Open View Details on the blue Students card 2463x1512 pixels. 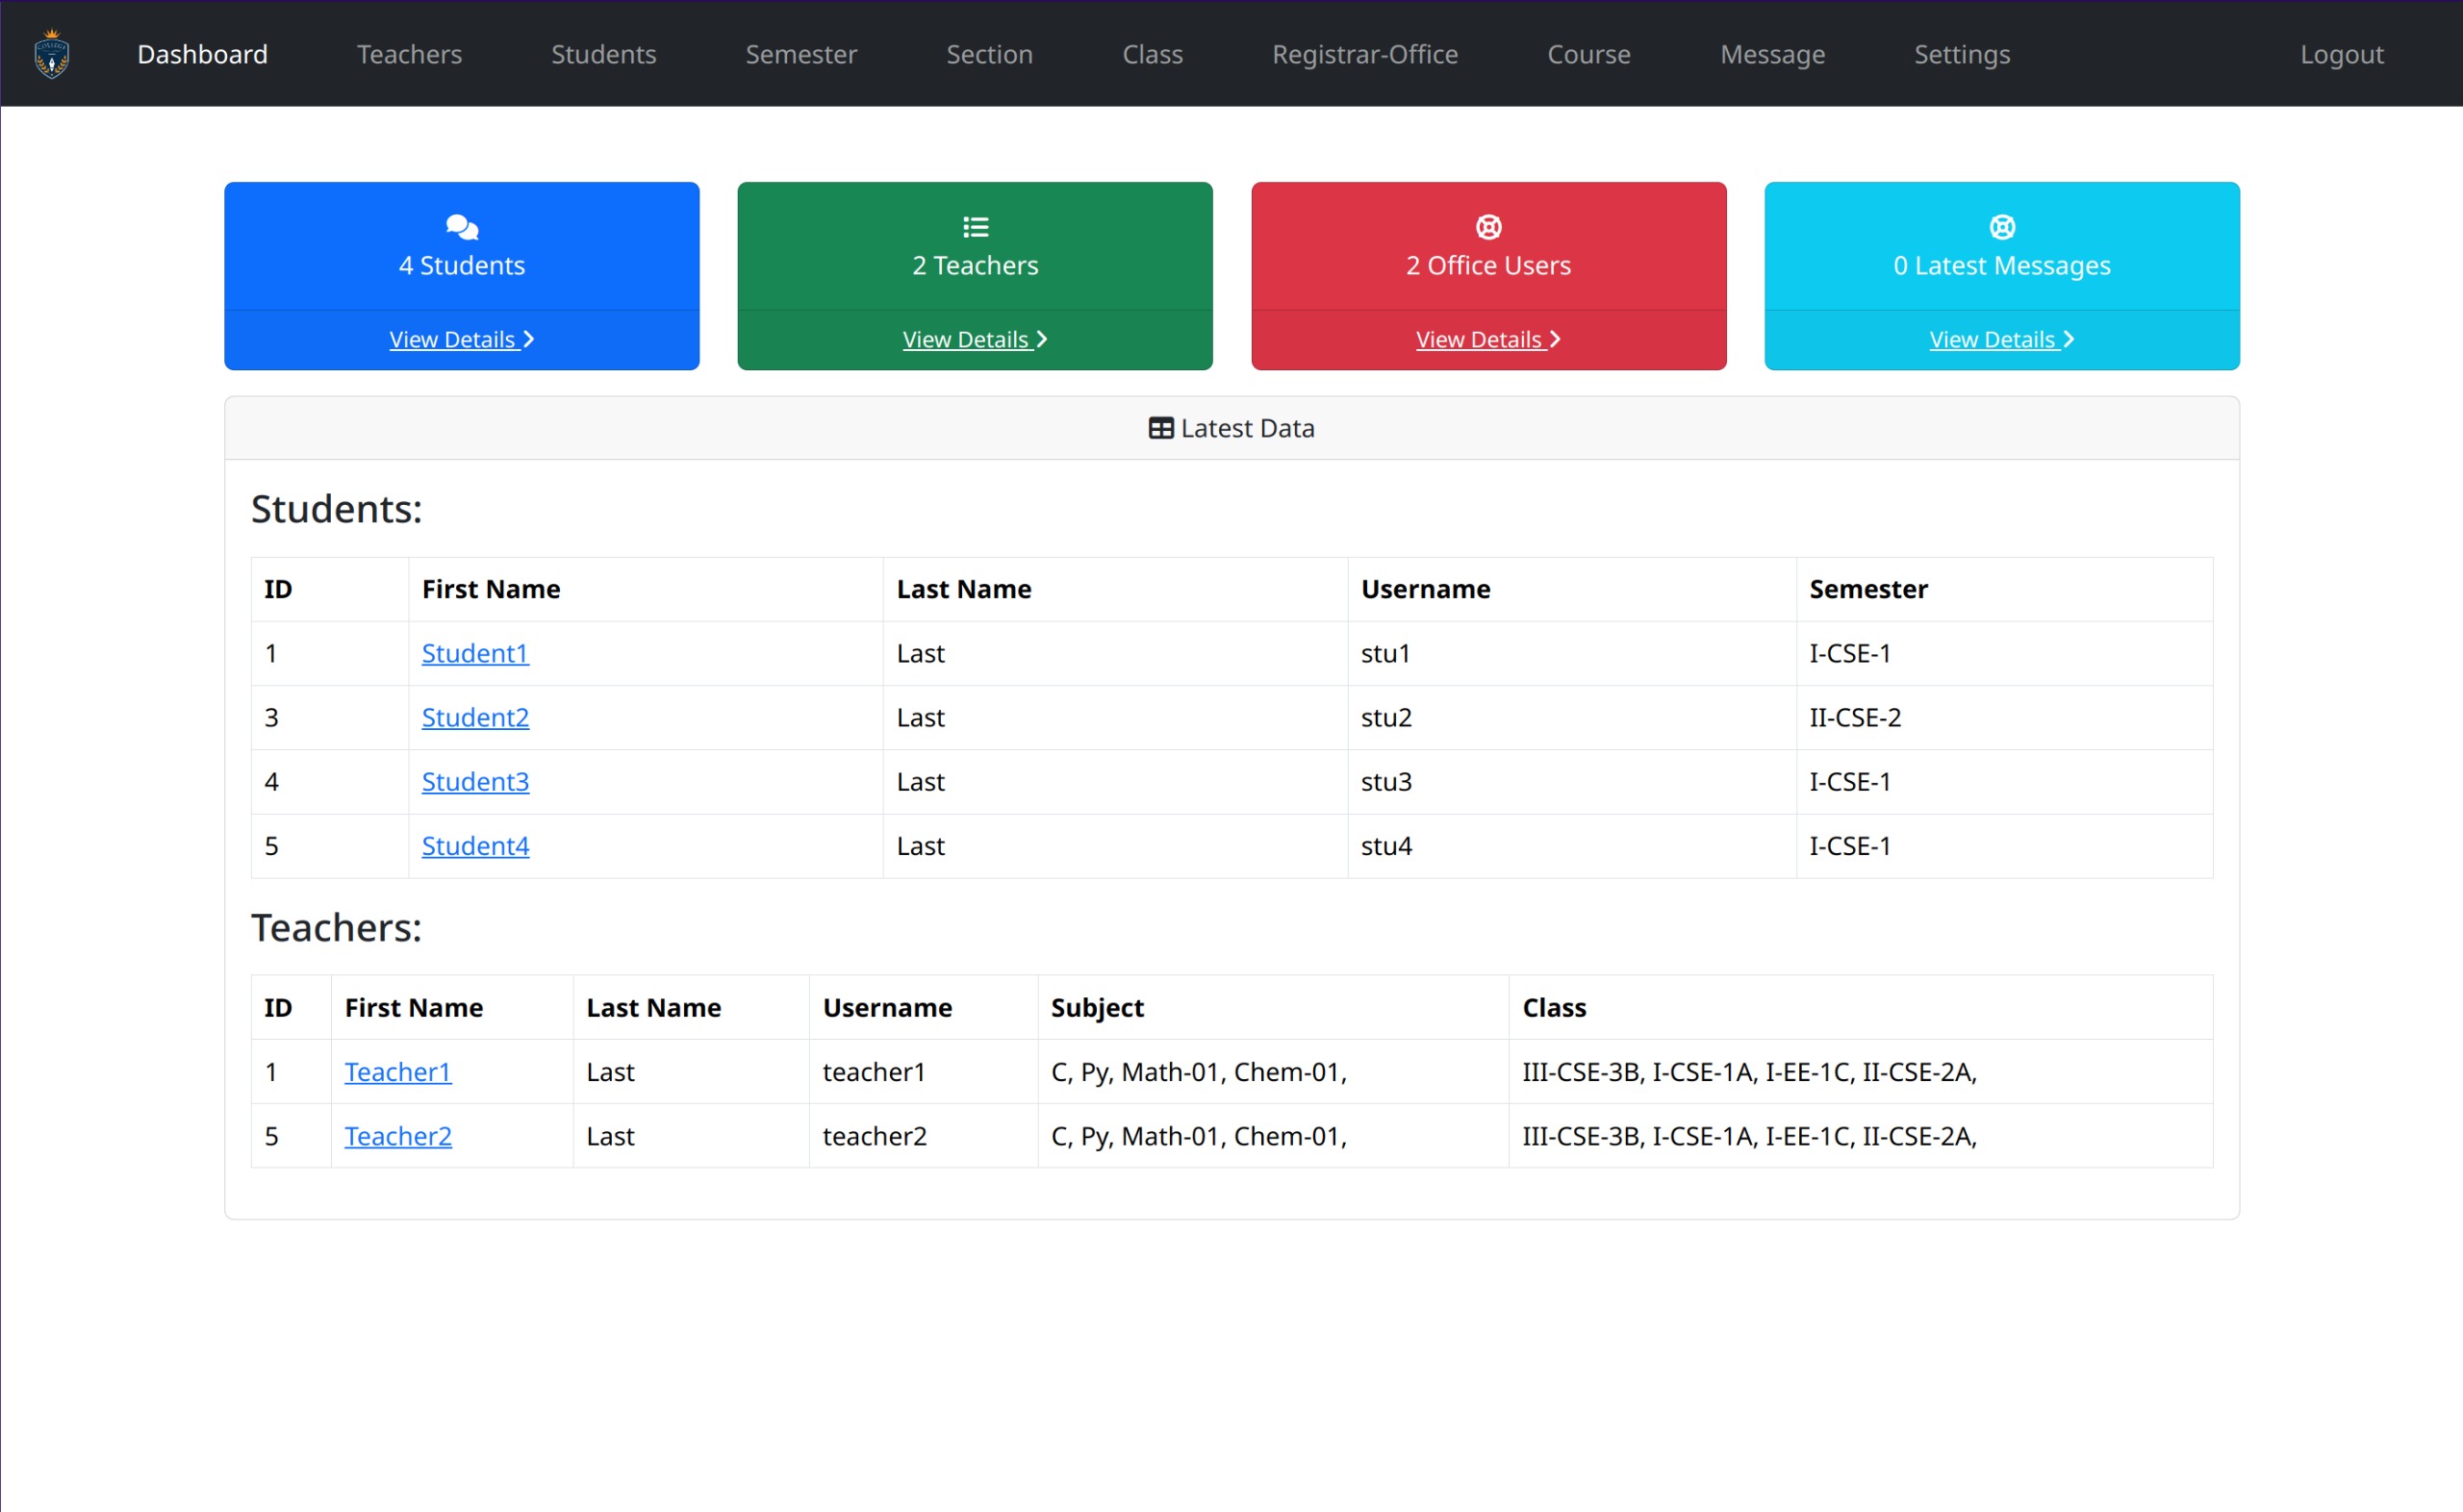[x=461, y=340]
